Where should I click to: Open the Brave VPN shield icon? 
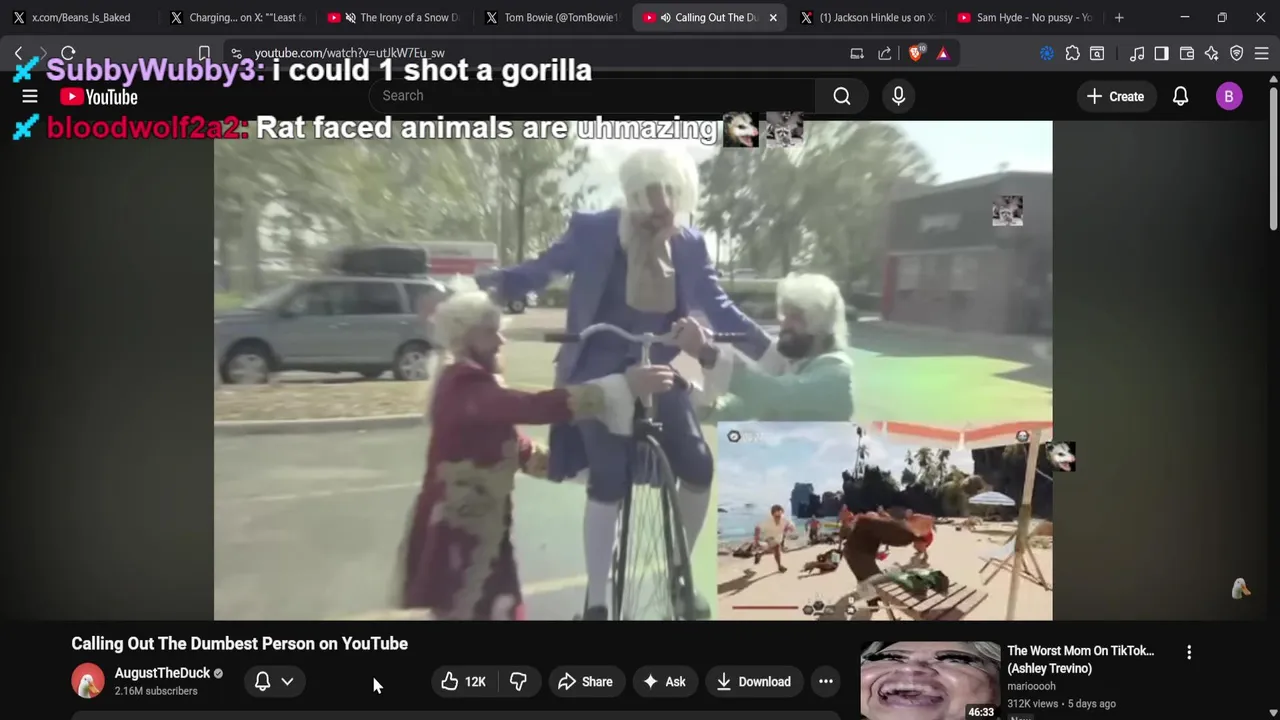pos(1237,53)
